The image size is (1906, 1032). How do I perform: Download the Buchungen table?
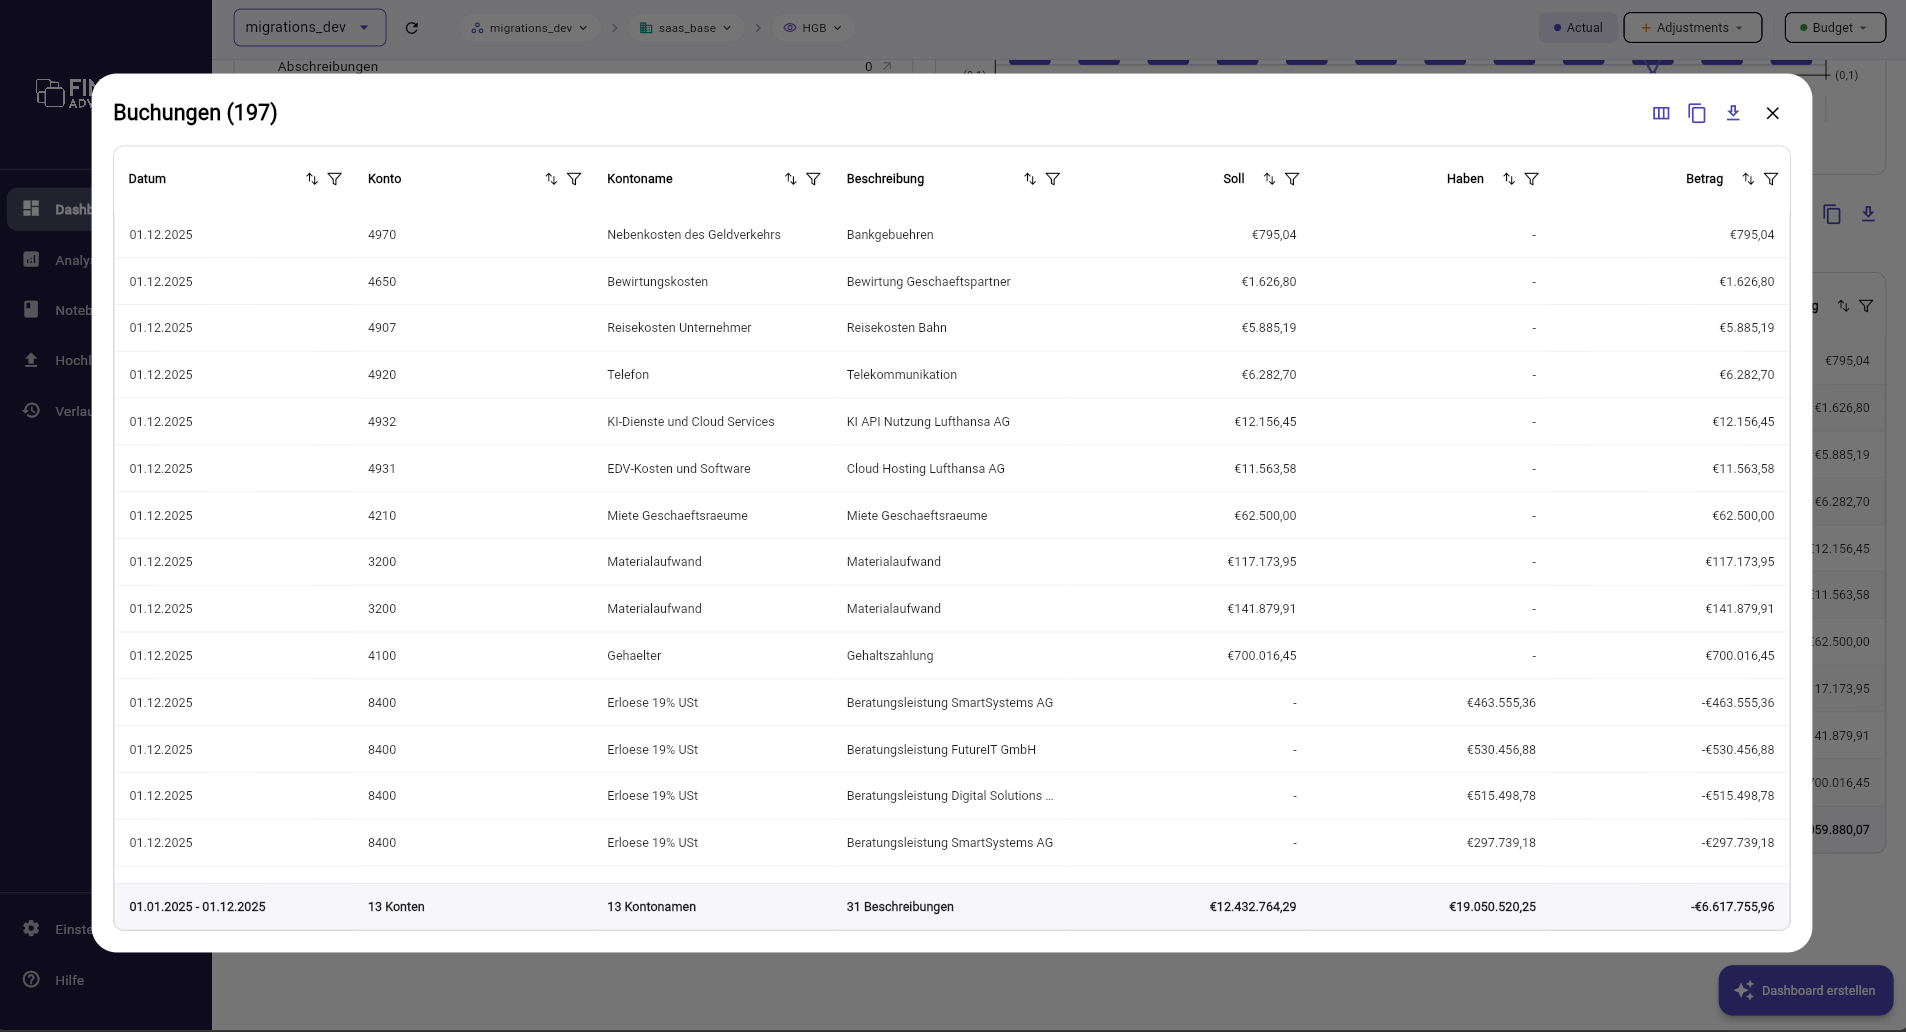1733,113
